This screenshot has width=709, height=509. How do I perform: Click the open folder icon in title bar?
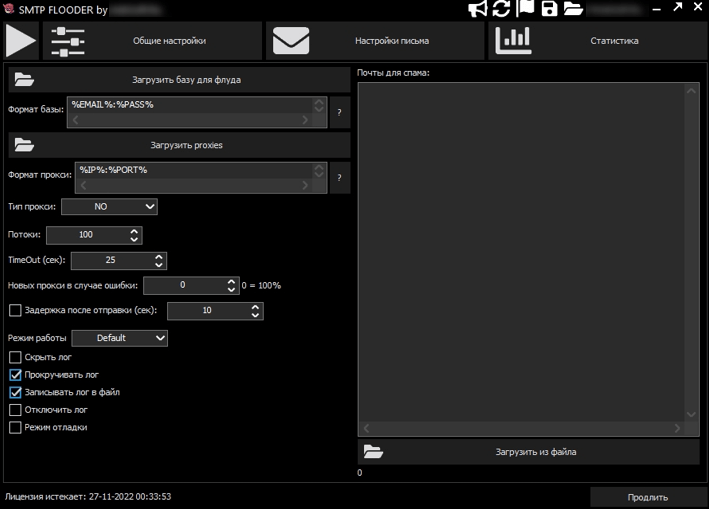(x=573, y=9)
